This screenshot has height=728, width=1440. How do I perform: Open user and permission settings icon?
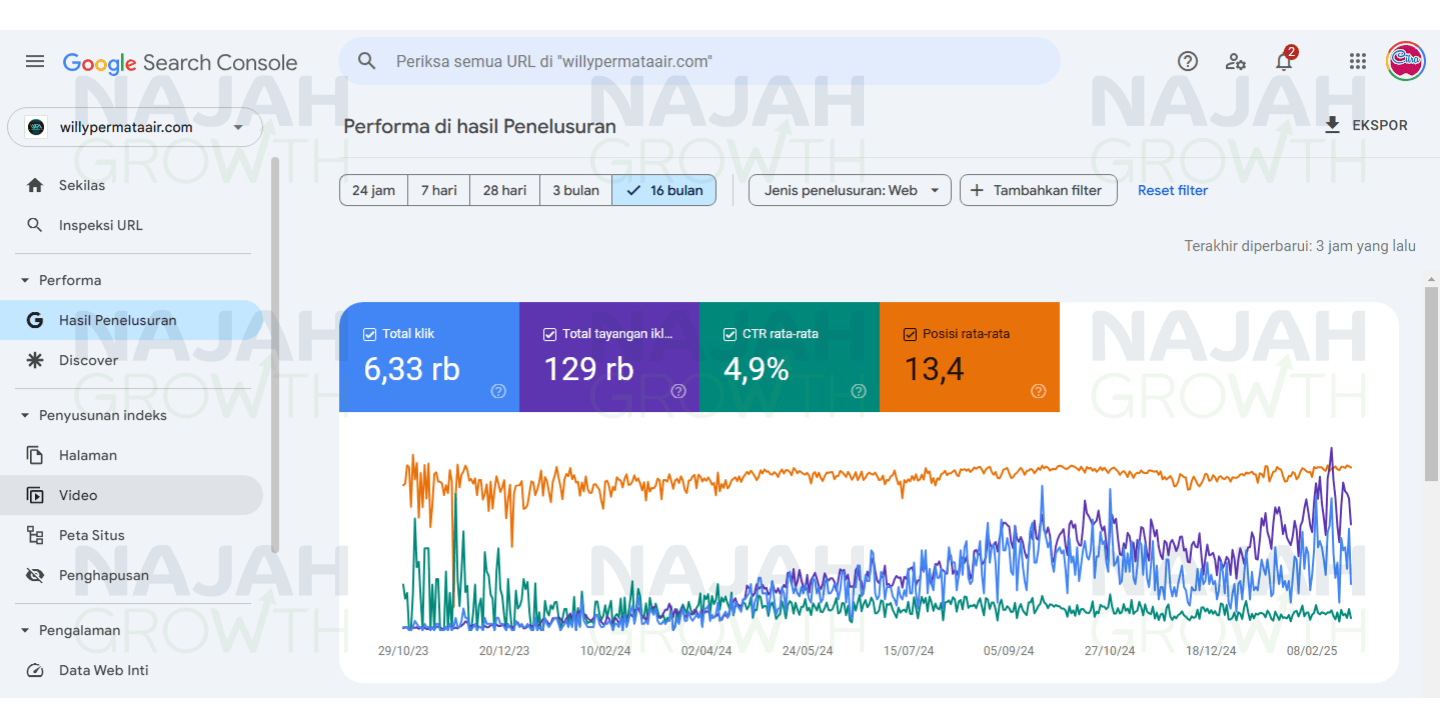pos(1236,61)
